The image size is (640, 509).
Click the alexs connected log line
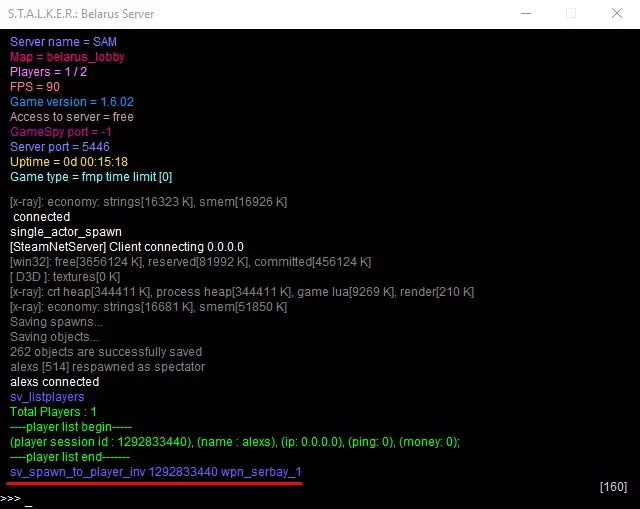coord(55,382)
